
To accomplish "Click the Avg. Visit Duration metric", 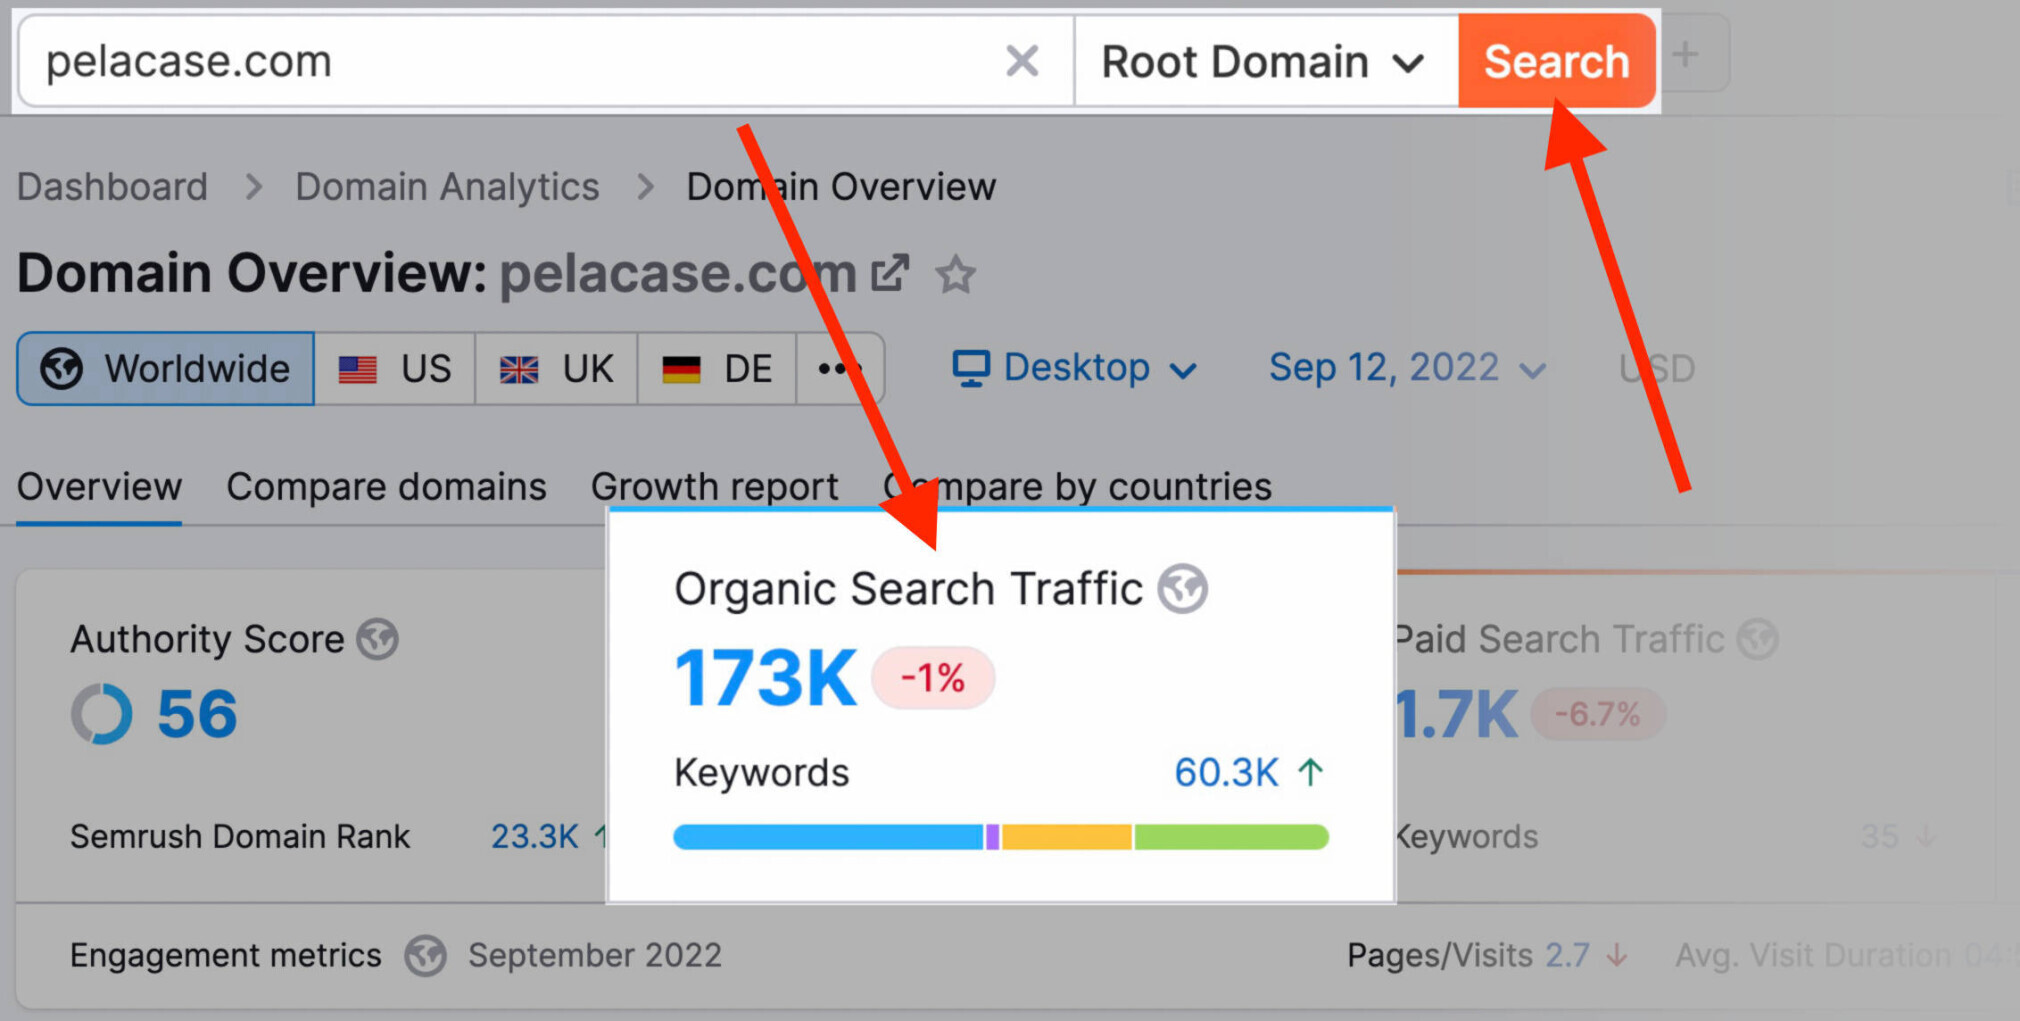I will 1847,955.
